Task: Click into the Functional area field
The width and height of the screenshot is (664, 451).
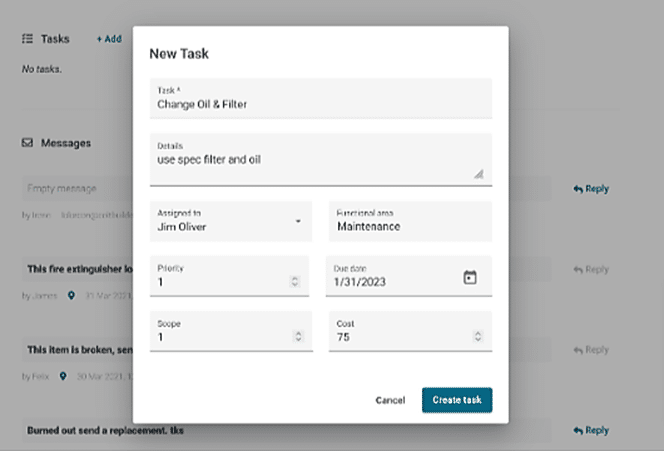Action: pos(410,226)
